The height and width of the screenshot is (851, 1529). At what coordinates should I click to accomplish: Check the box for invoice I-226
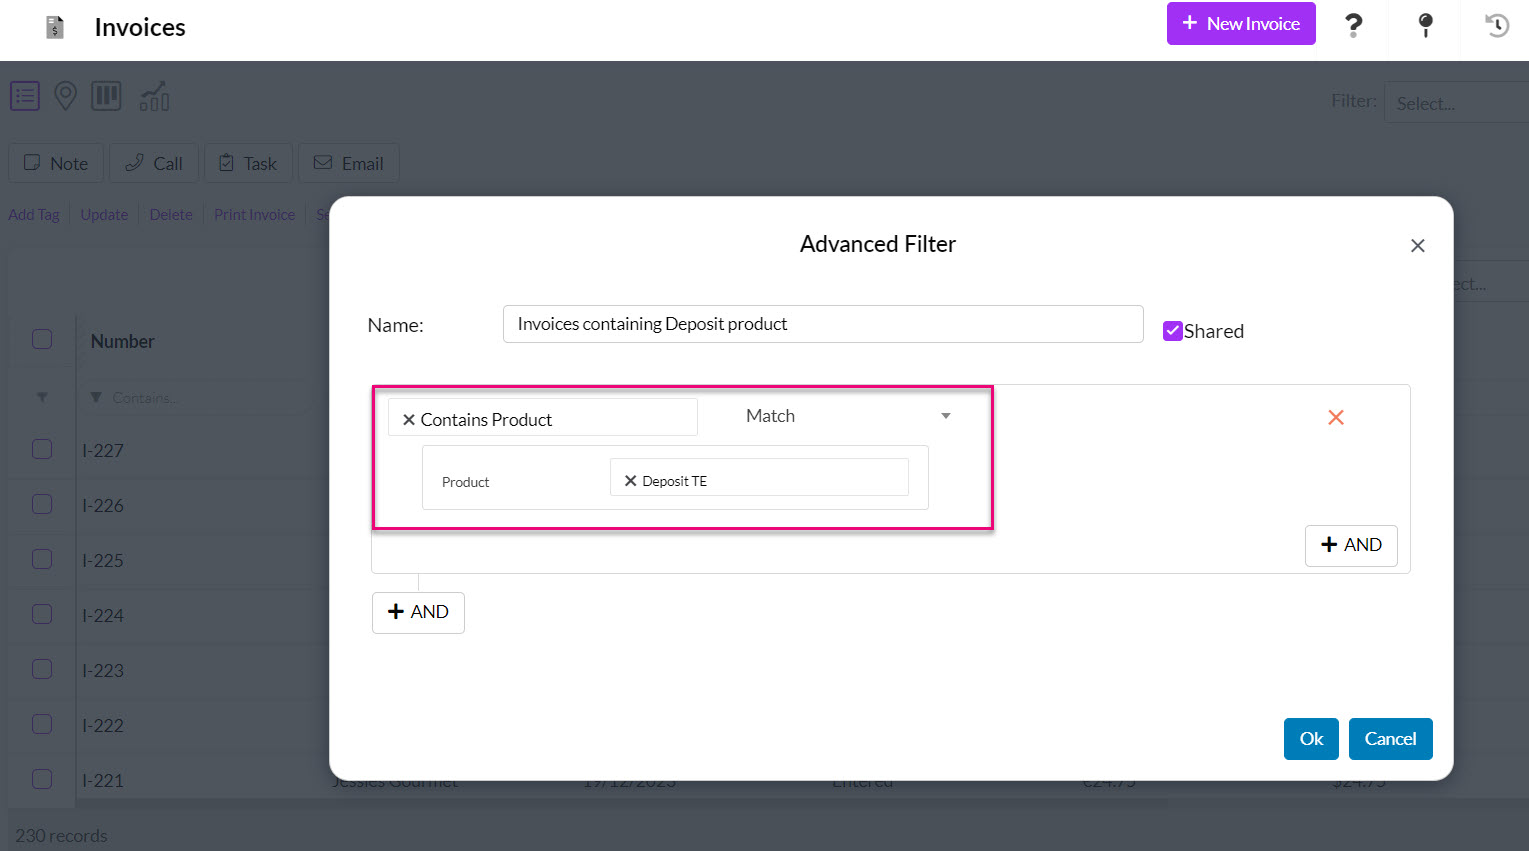click(x=42, y=504)
